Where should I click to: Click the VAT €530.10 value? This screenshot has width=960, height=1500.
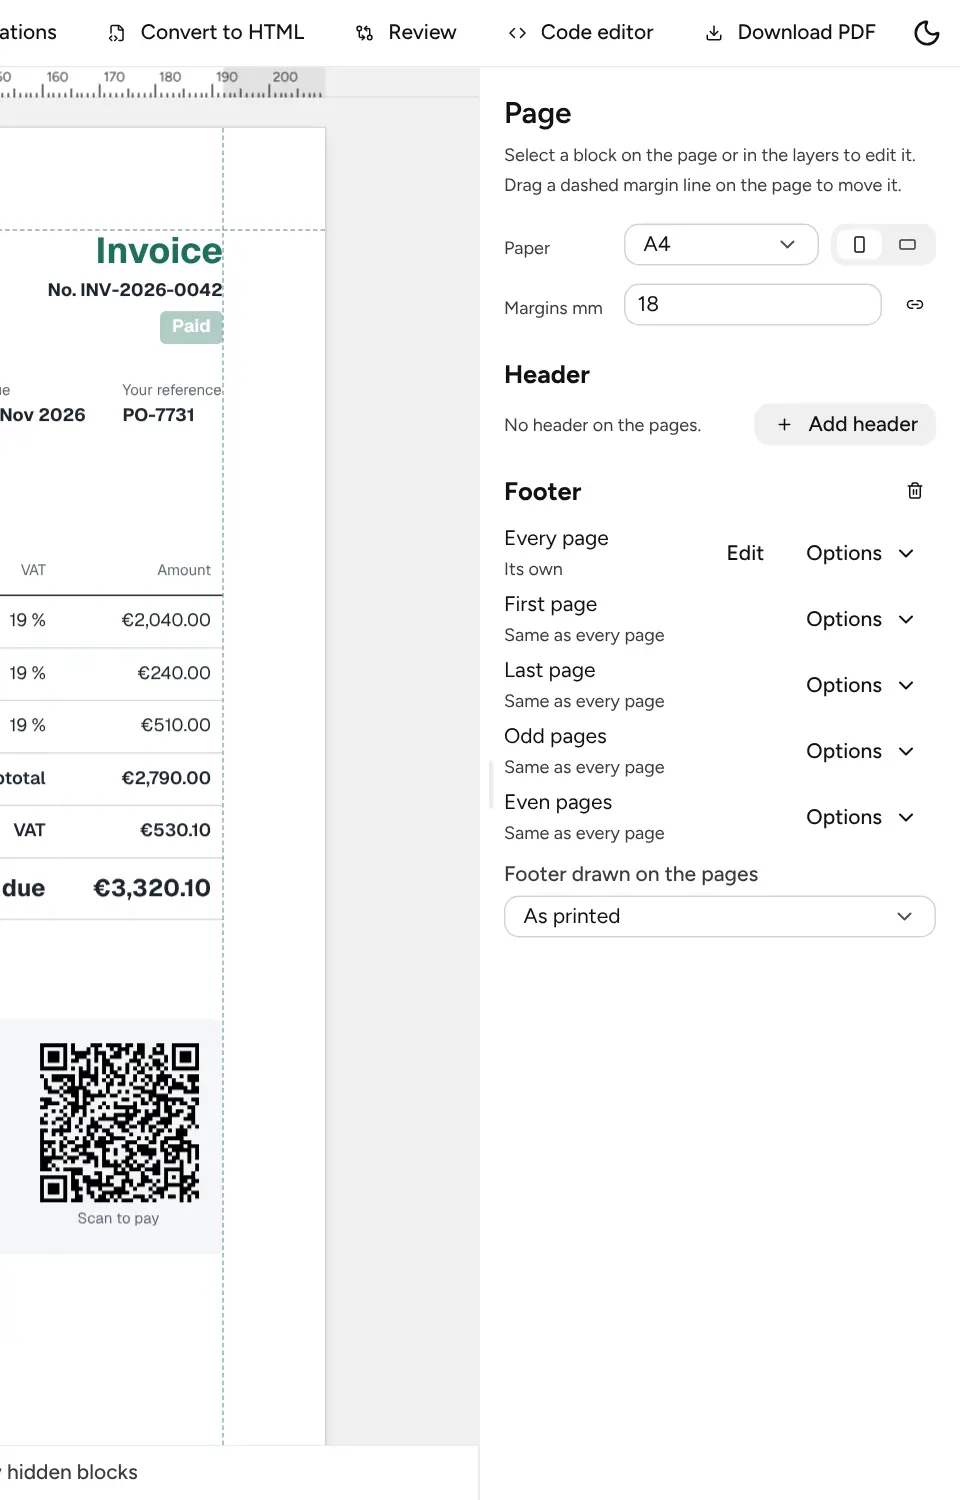tap(175, 831)
